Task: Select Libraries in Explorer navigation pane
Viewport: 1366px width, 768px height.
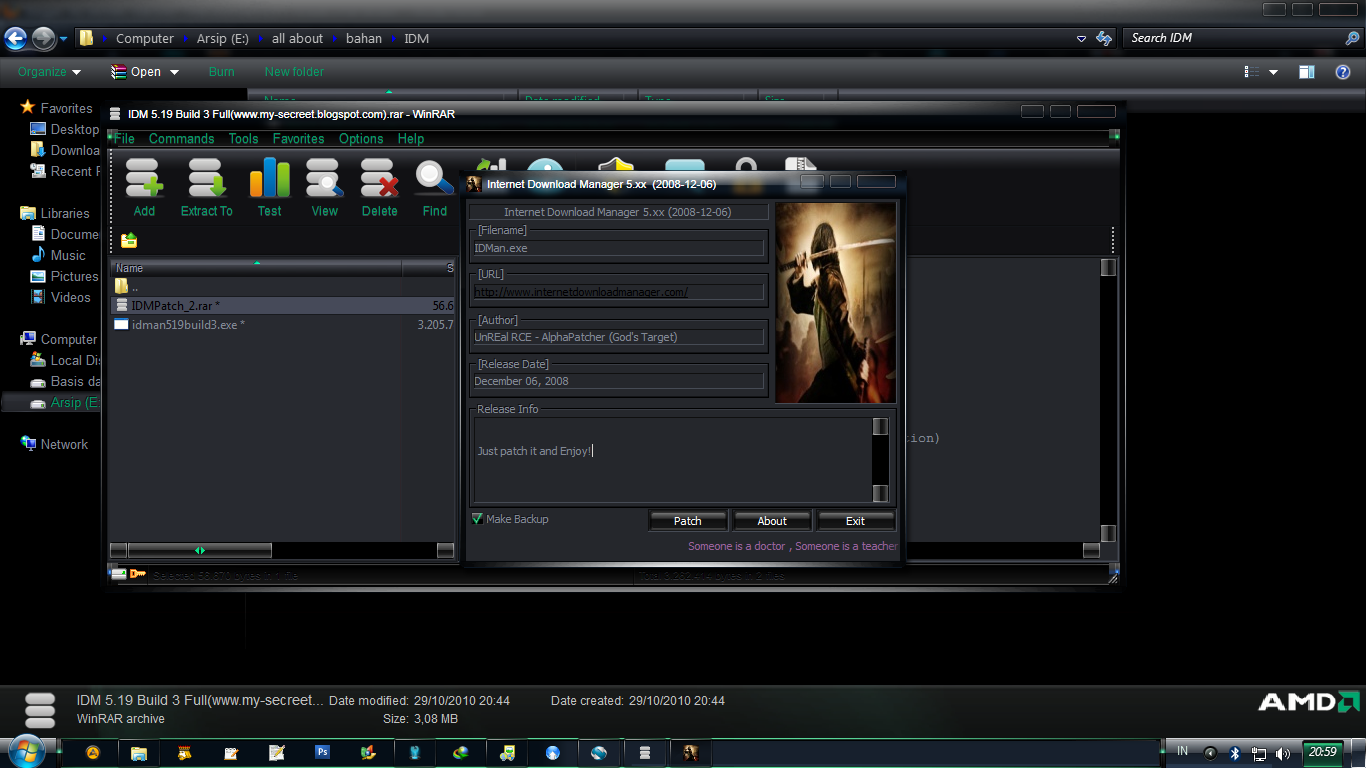Action: 65,213
